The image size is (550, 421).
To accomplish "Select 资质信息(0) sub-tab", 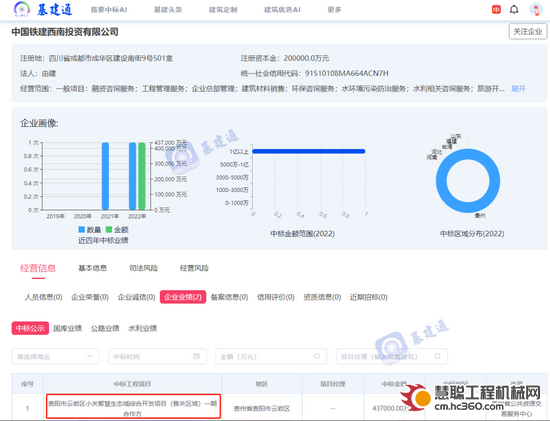I will 322,297.
